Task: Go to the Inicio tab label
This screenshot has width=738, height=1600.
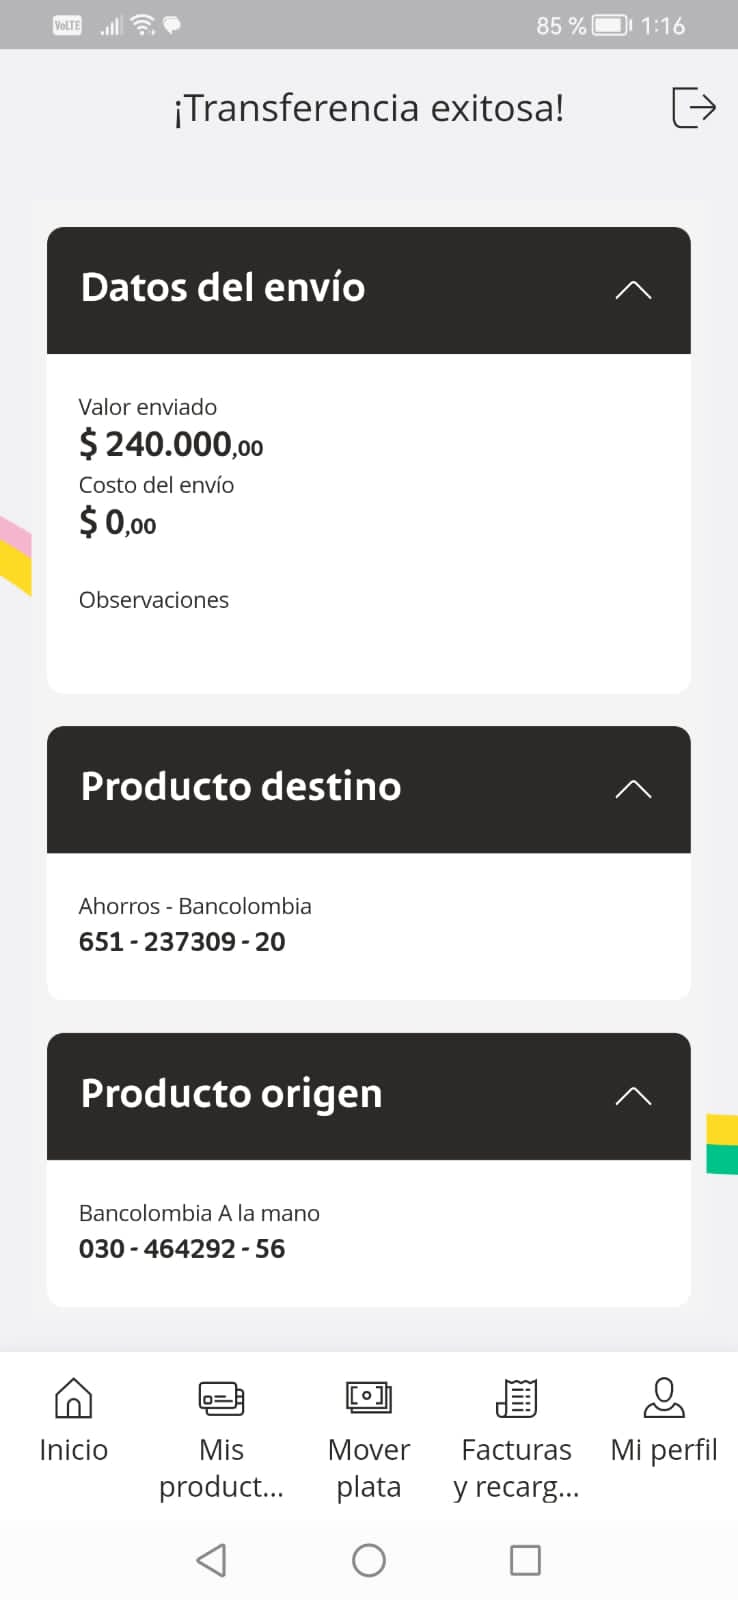Action: tap(73, 1450)
